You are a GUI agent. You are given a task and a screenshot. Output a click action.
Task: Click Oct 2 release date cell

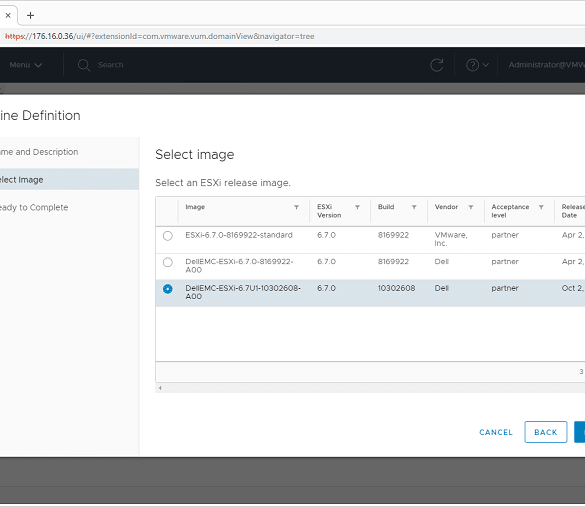[x=573, y=288]
